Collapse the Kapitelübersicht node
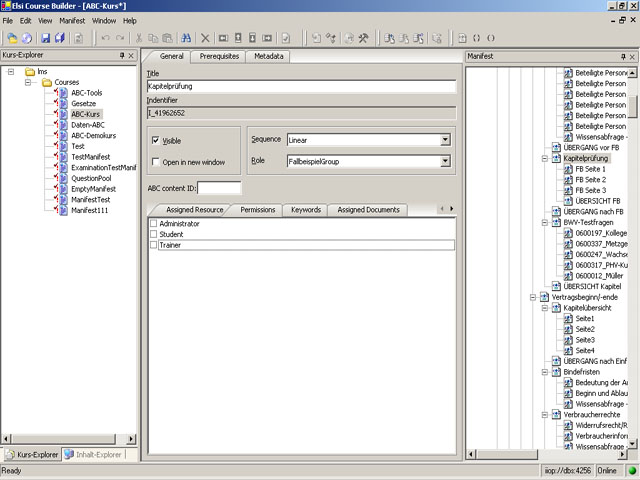 (x=544, y=308)
